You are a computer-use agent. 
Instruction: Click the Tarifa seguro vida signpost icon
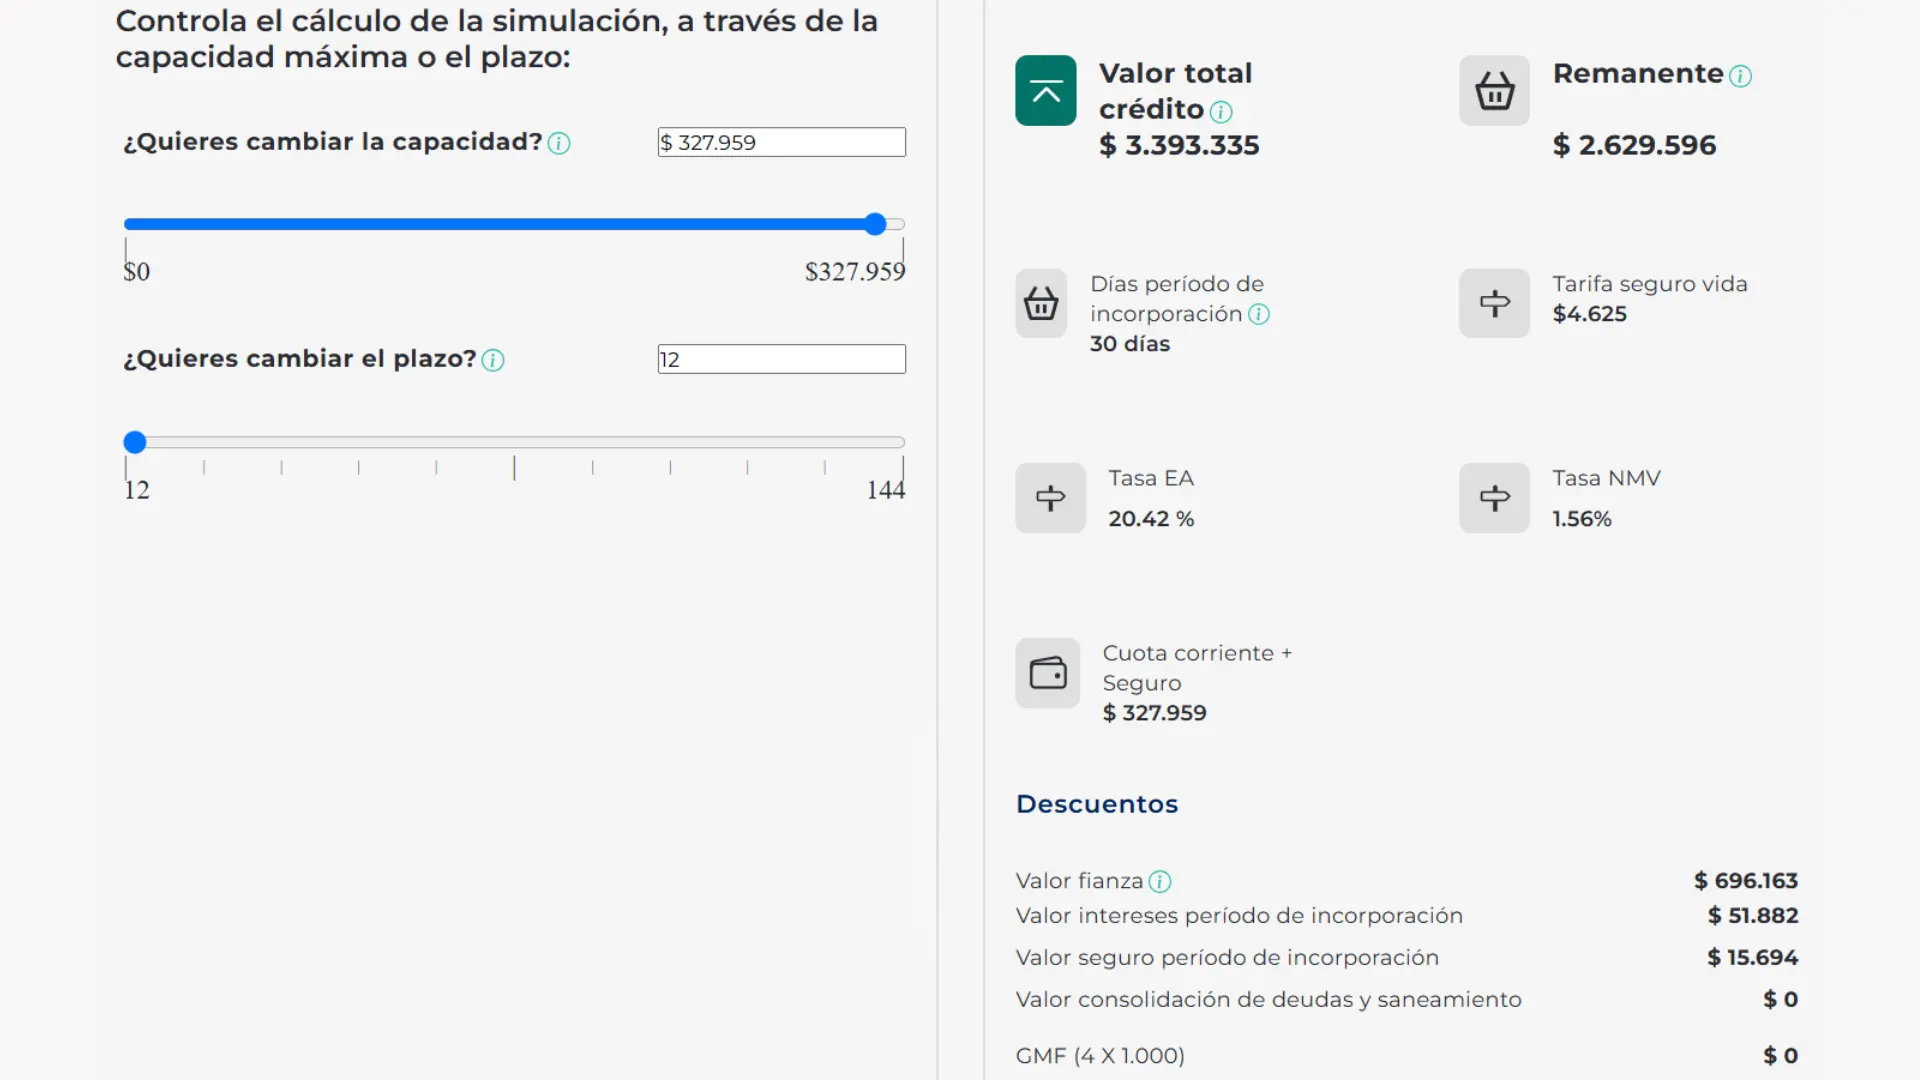(1494, 303)
